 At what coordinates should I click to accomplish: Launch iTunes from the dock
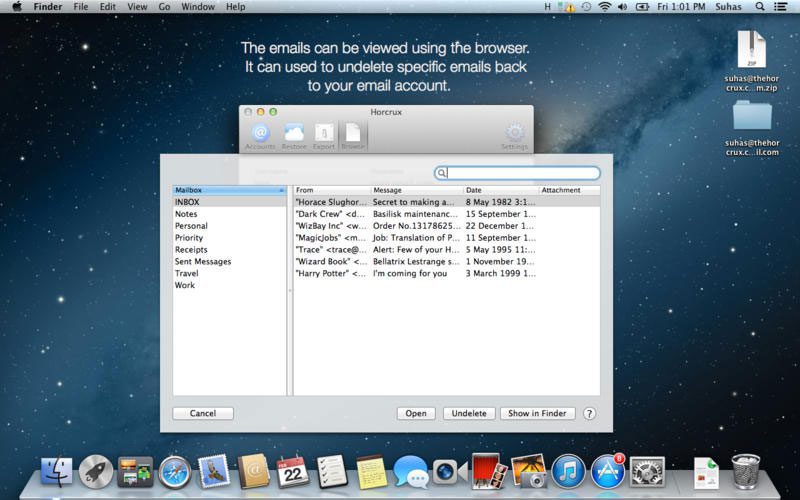[x=568, y=471]
